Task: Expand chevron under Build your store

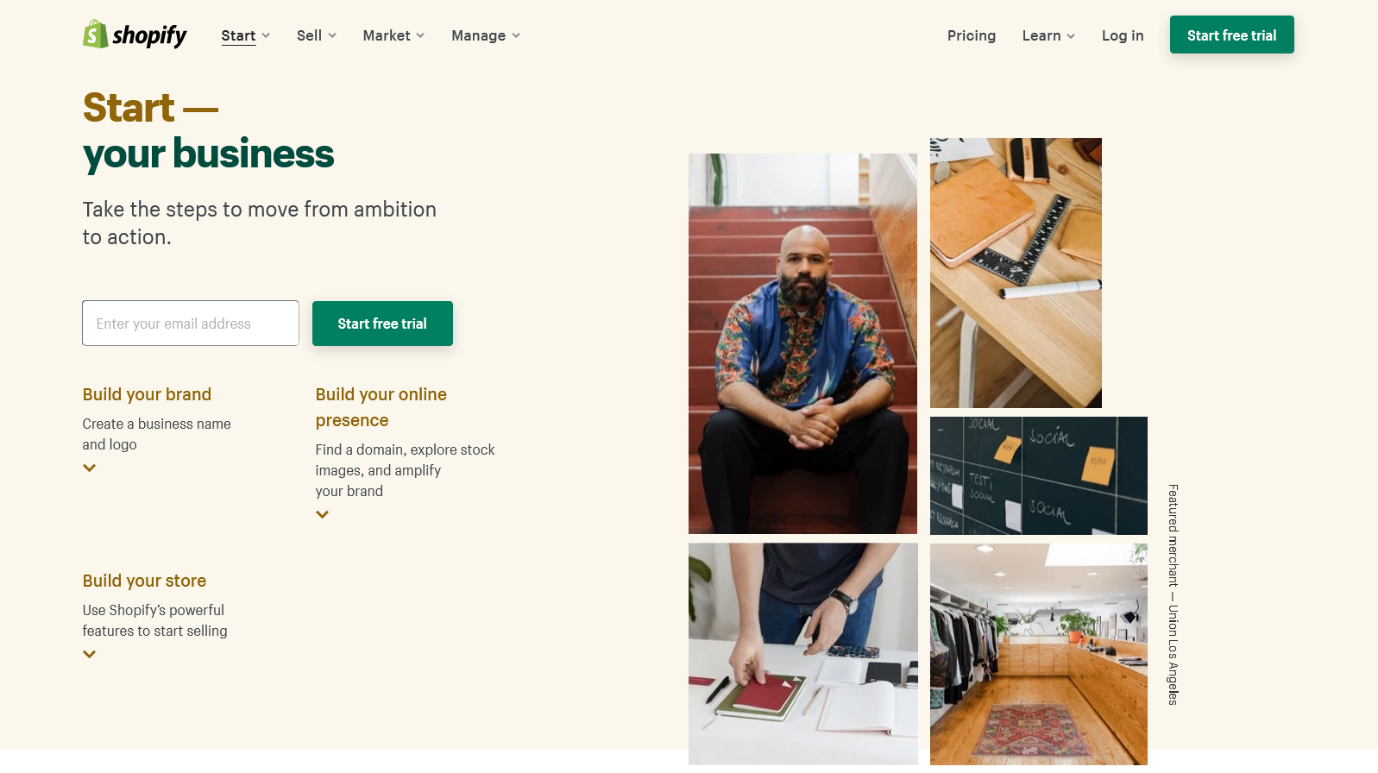Action: pyautogui.click(x=90, y=654)
